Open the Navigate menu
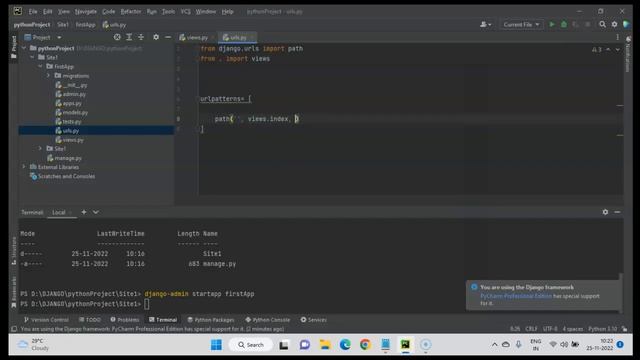Image resolution: width=640 pixels, height=360 pixels. pos(86,11)
